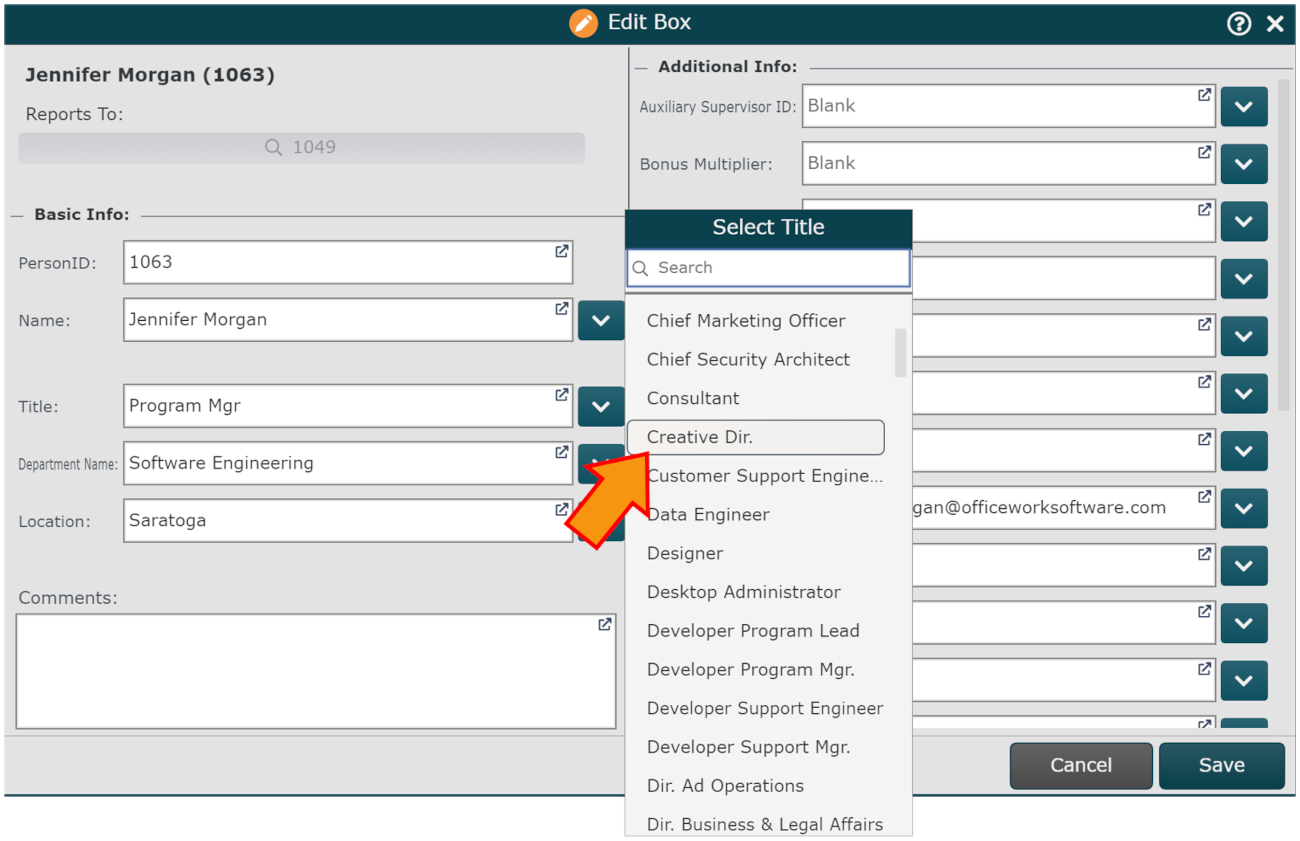This screenshot has width=1300, height=841.
Task: Select Customer Support Engineer title
Action: pyautogui.click(x=764, y=476)
